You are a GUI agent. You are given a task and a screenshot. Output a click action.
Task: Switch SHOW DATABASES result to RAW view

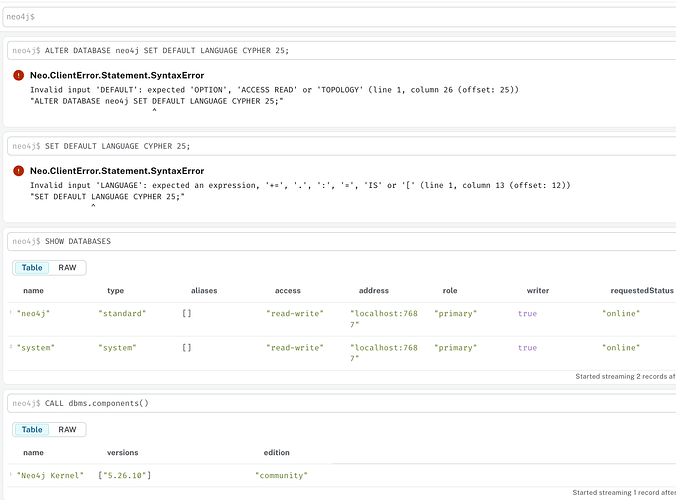point(67,268)
